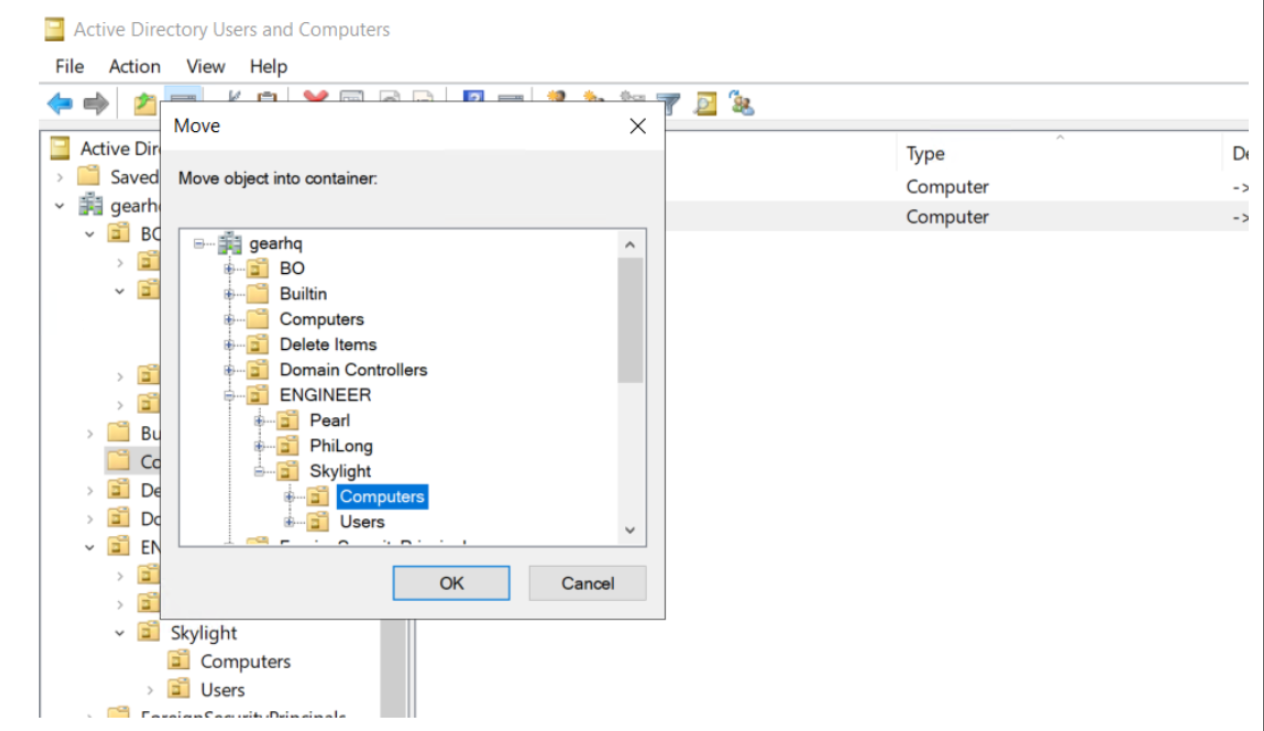Click the Add to group toolbar icon

coord(741,103)
